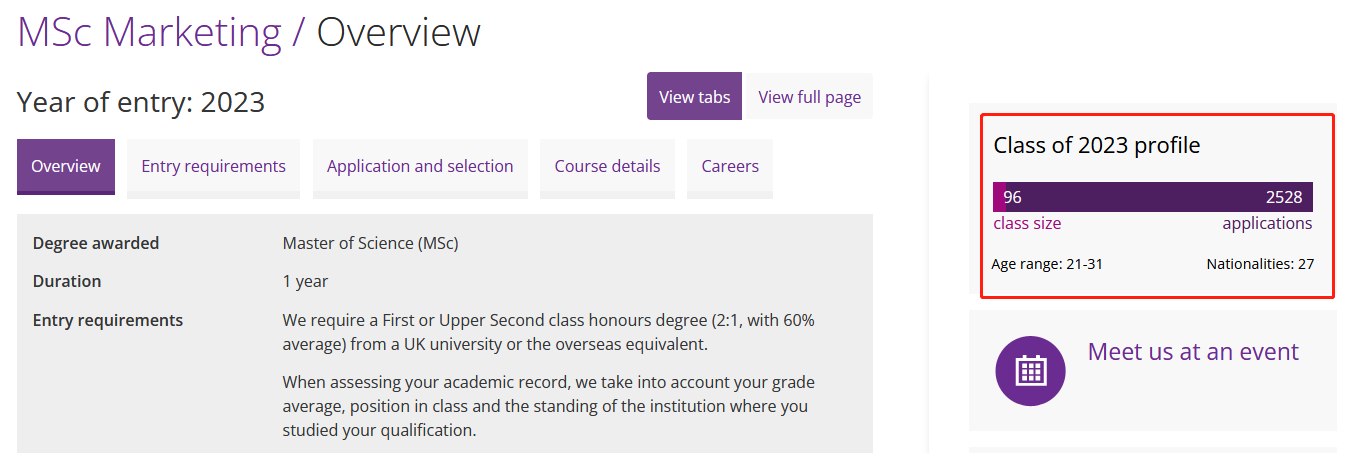The width and height of the screenshot is (1350, 453).
Task: Click the Year of entry: 2023 heading
Action: coord(141,102)
